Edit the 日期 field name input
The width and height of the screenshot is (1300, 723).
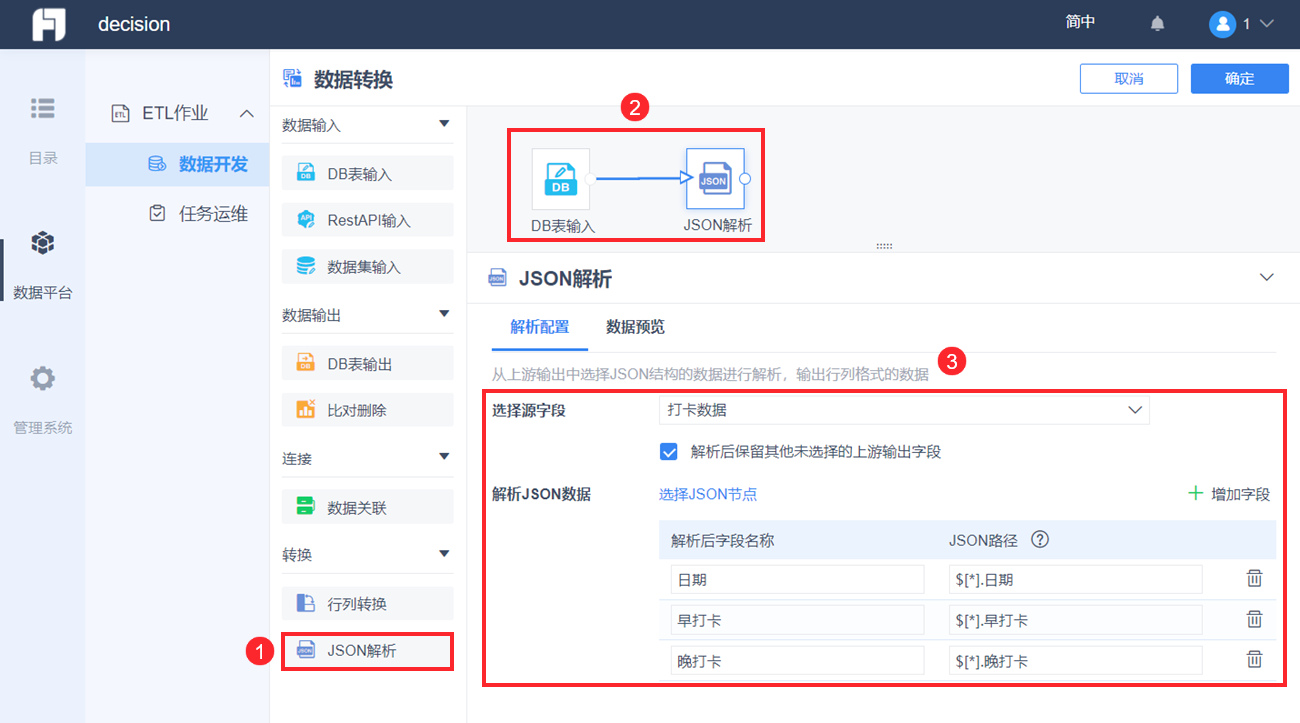tap(797, 579)
